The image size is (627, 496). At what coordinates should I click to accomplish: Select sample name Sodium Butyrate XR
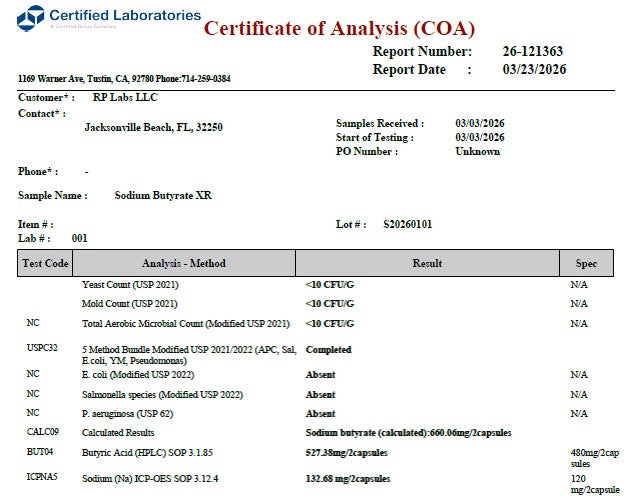pyautogui.click(x=163, y=195)
